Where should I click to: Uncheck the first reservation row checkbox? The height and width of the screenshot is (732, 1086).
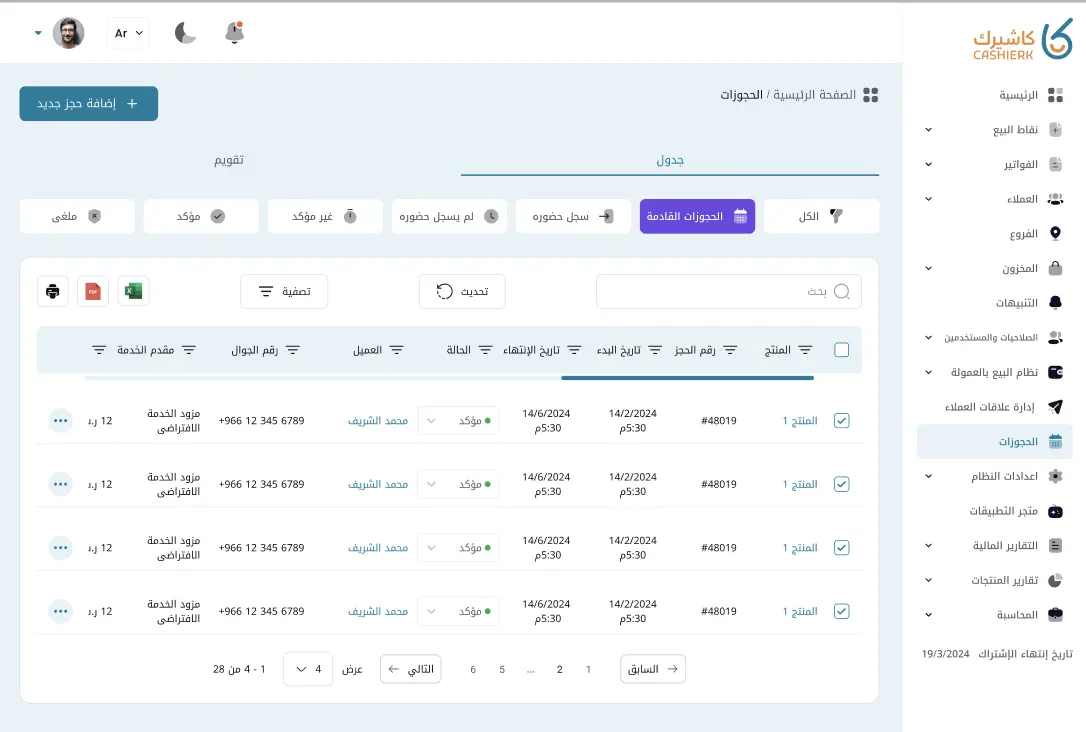[841, 421]
